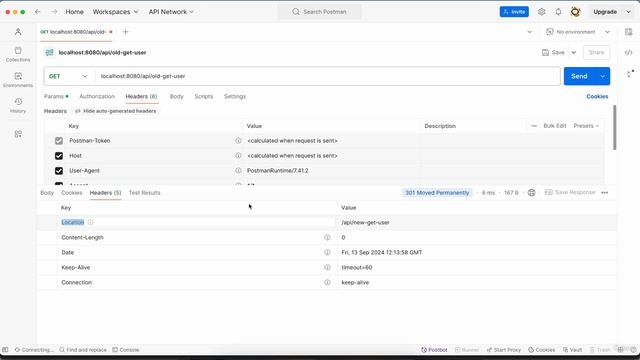Open the response Cookies tab
This screenshot has width=640, height=360.
(71, 193)
